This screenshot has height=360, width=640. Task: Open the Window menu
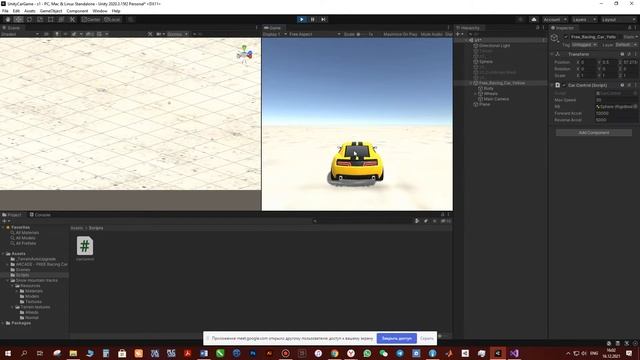pyautogui.click(x=100, y=11)
